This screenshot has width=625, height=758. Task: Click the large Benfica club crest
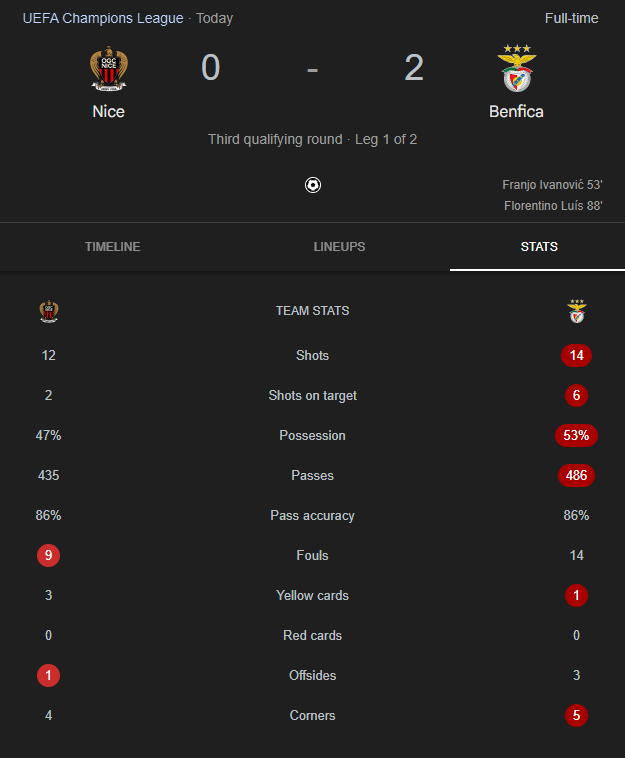pos(517,68)
